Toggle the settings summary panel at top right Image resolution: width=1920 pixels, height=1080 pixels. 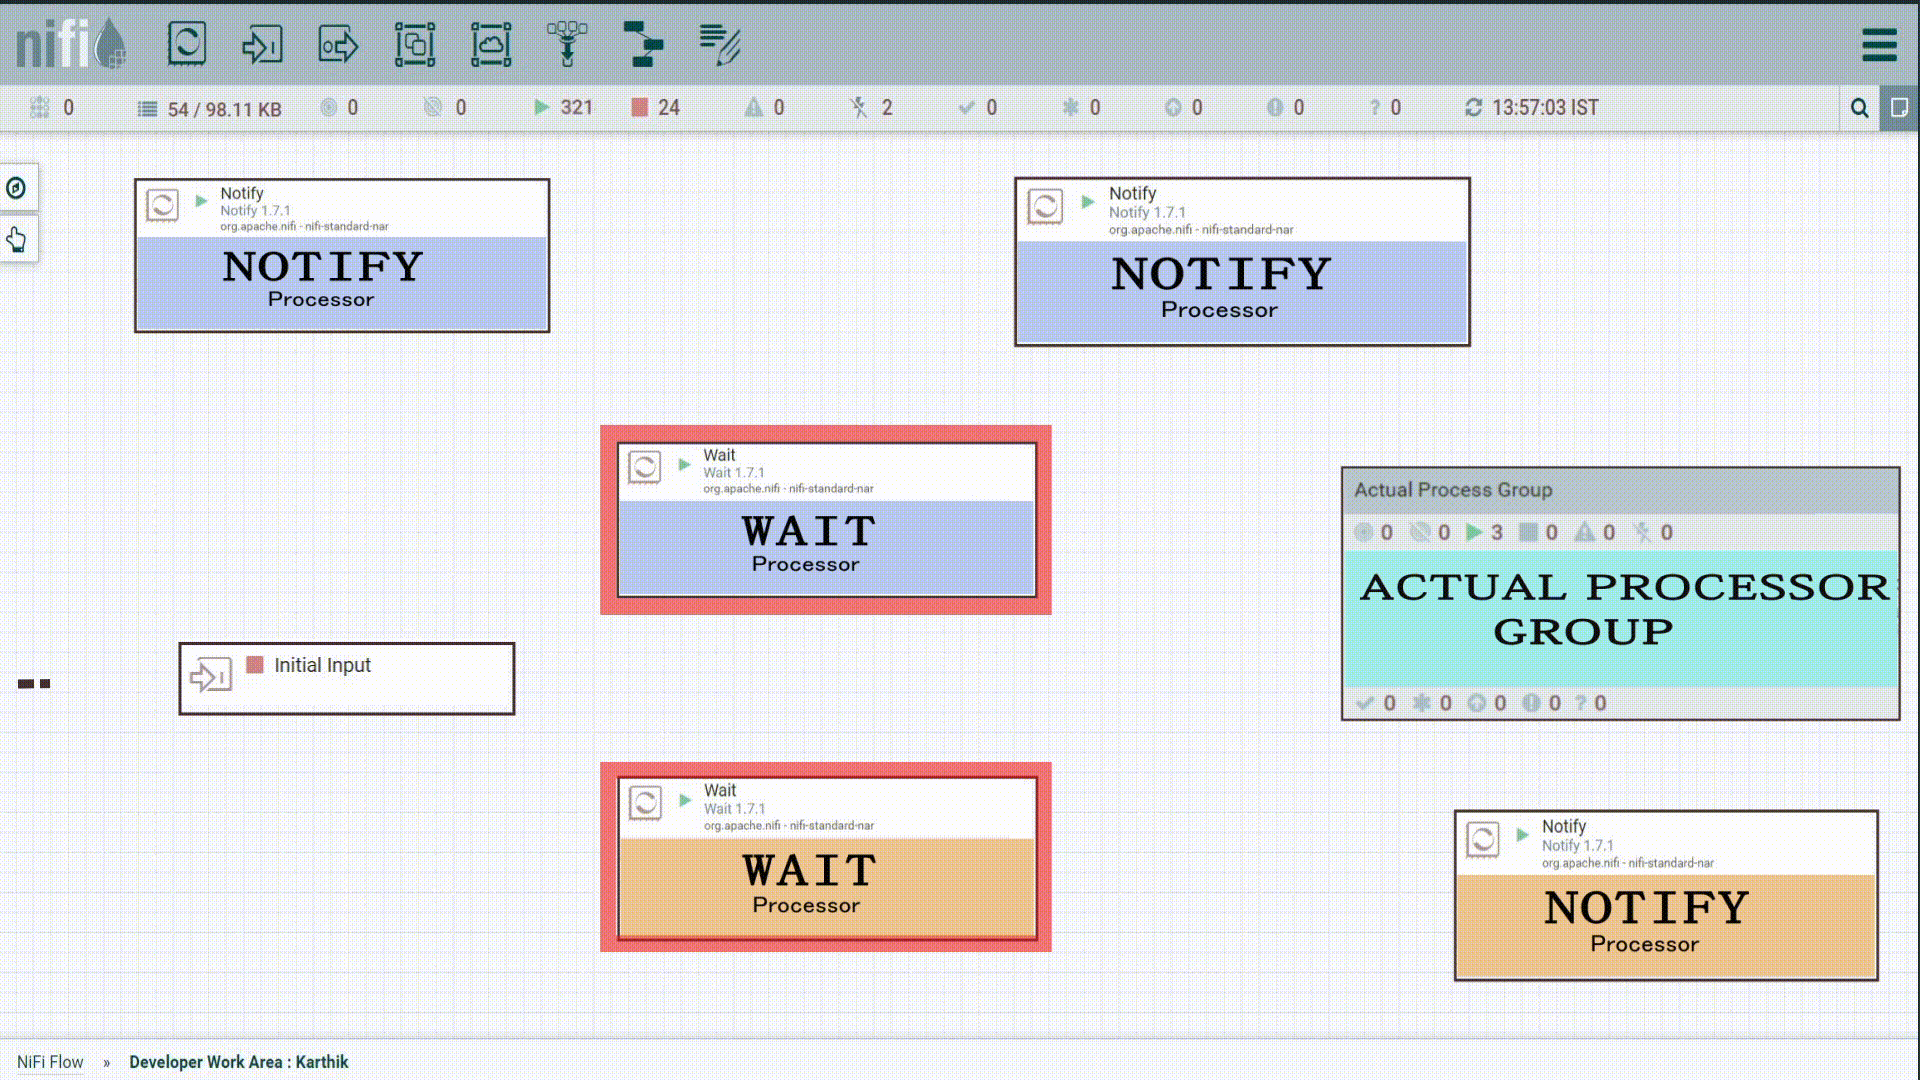click(x=1900, y=108)
